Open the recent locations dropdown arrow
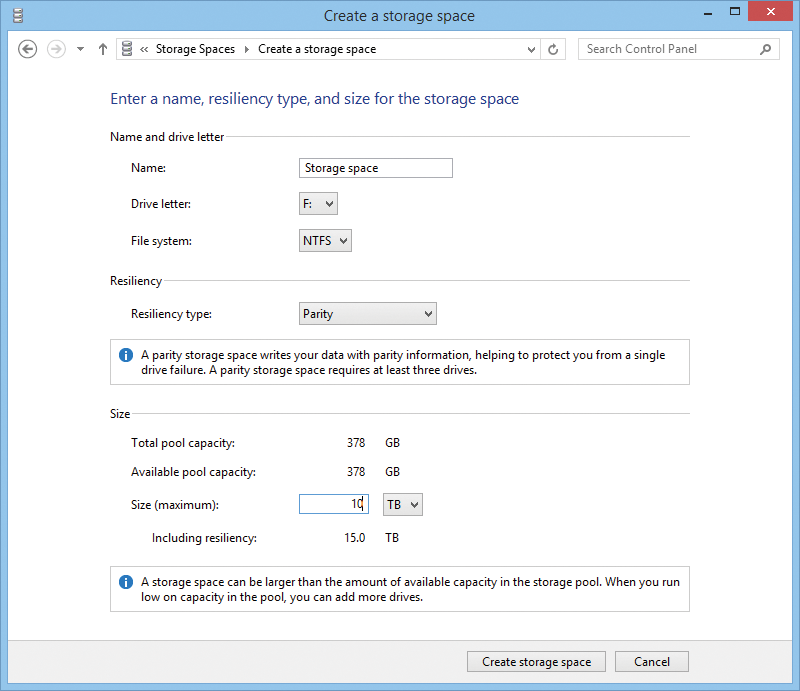Viewport: 800px width, 691px height. pos(80,49)
